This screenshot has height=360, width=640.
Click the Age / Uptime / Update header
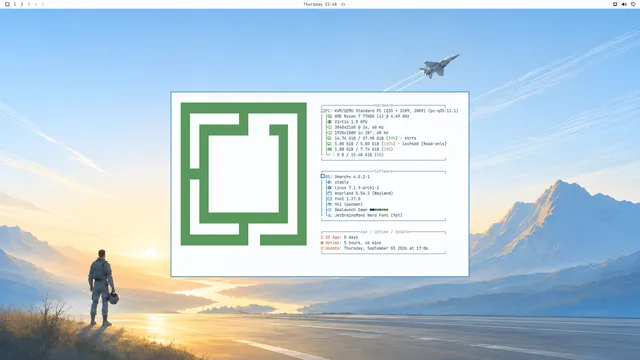click(384, 232)
